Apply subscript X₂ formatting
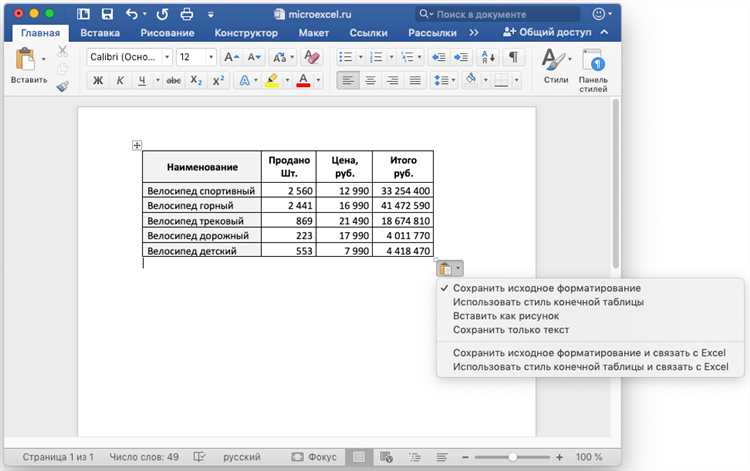 196,80
